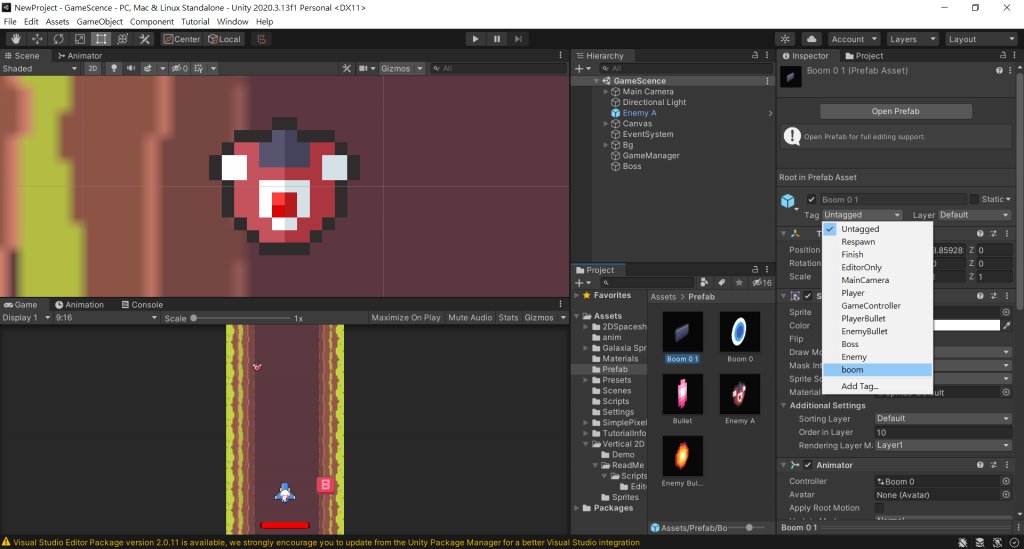Click the Pause button
Image resolution: width=1024 pixels, height=549 pixels.
[497, 39]
